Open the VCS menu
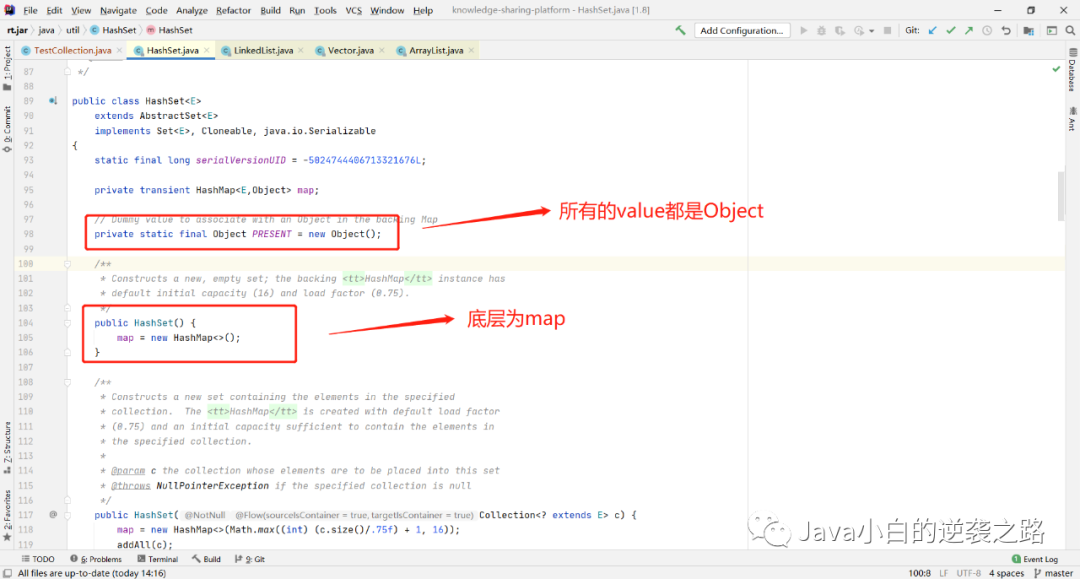Image resolution: width=1080 pixels, height=579 pixels. [x=353, y=10]
